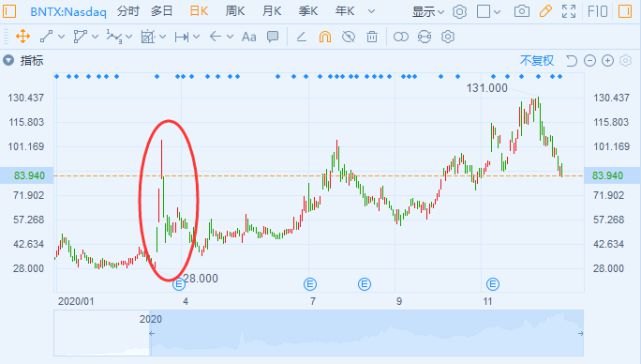Collapse the 指标 indicator section
Viewport: 641px width, 364px height.
[x=9, y=61]
